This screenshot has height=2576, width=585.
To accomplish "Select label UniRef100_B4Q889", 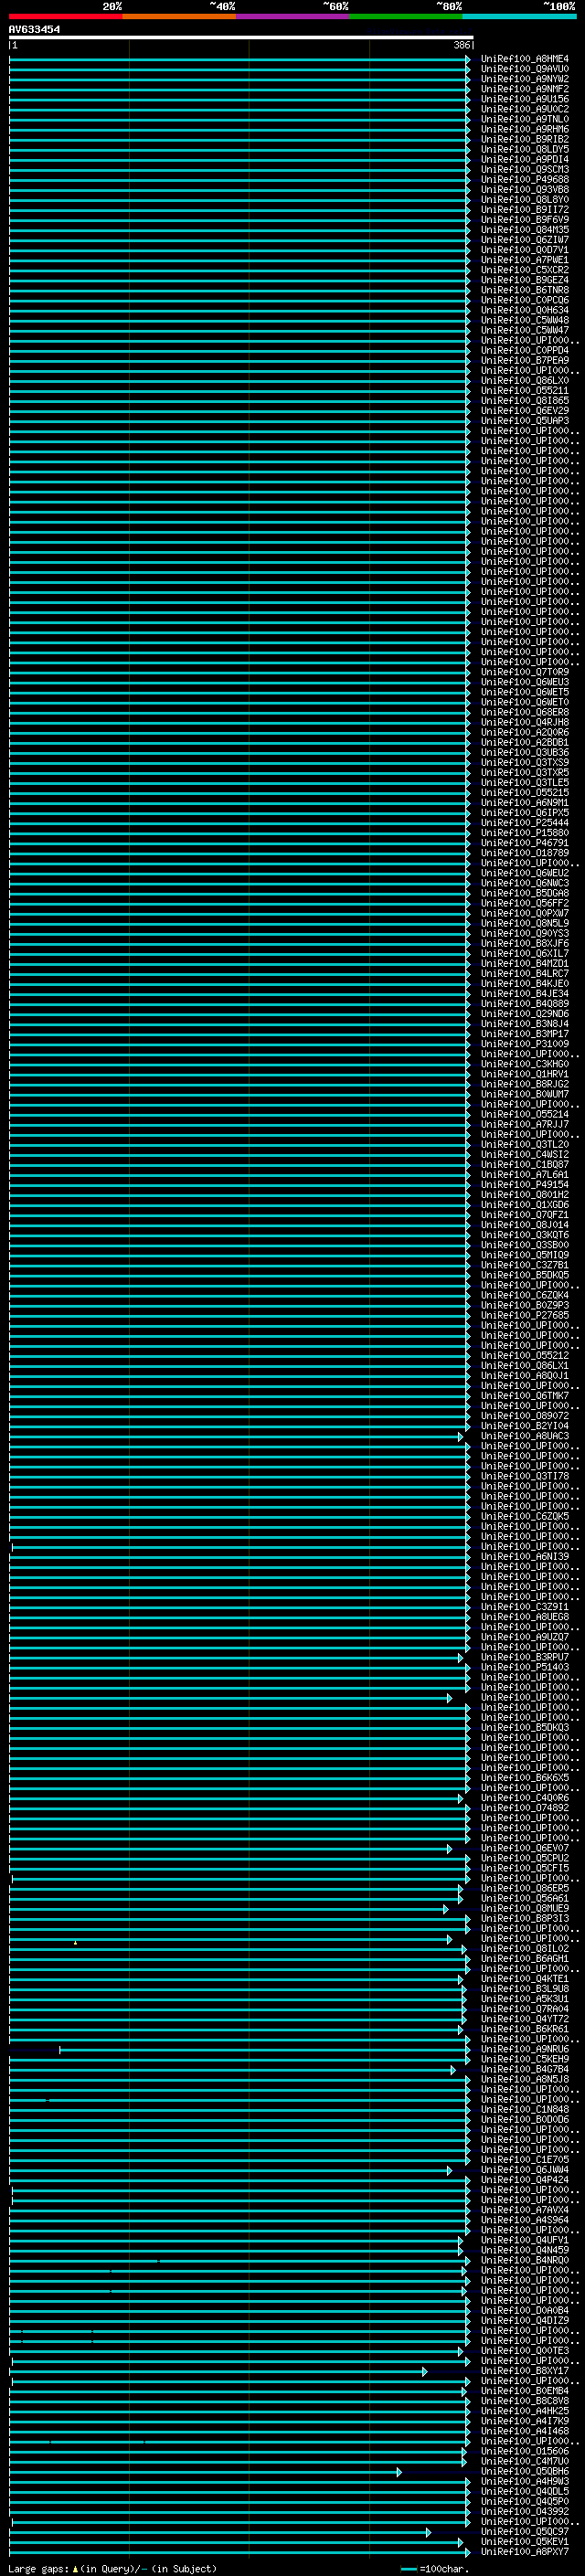I will [524, 1004].
